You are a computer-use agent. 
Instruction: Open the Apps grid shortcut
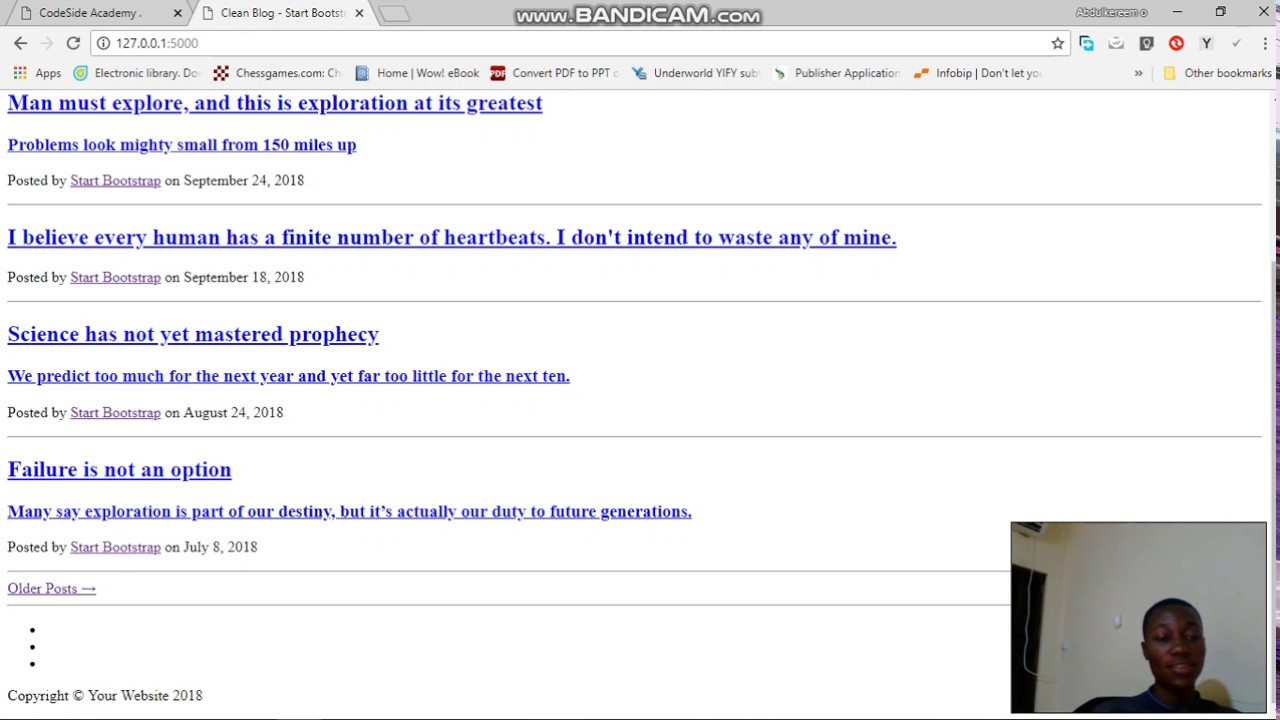(37, 73)
